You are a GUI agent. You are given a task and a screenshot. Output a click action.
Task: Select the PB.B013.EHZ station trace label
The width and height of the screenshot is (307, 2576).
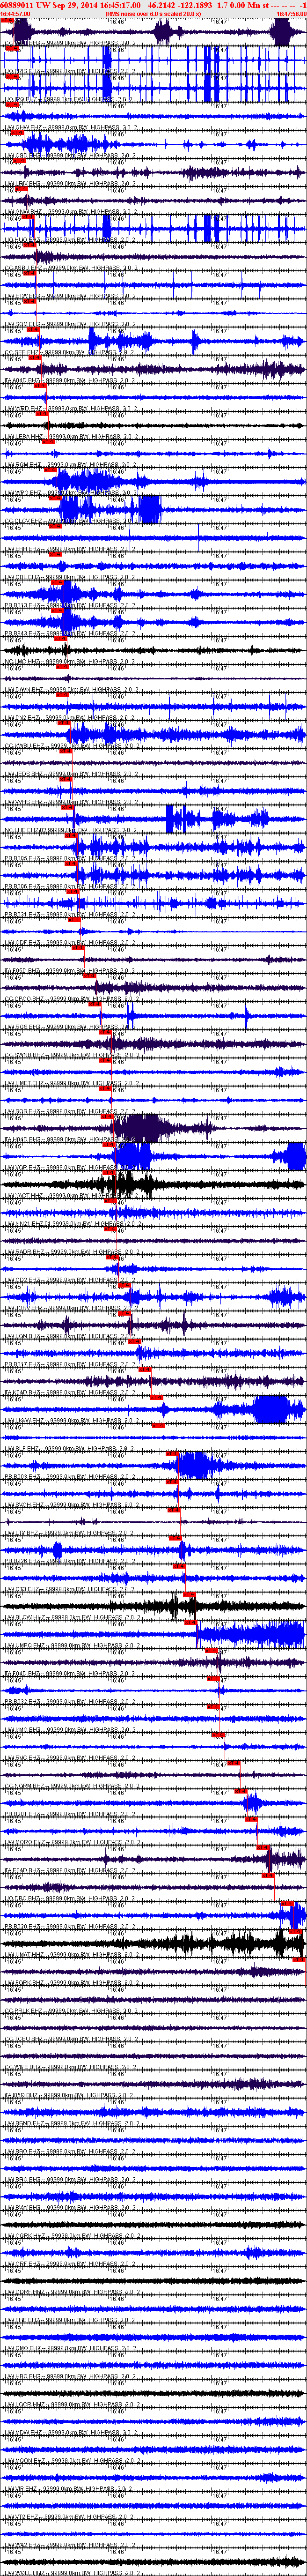point(70,605)
